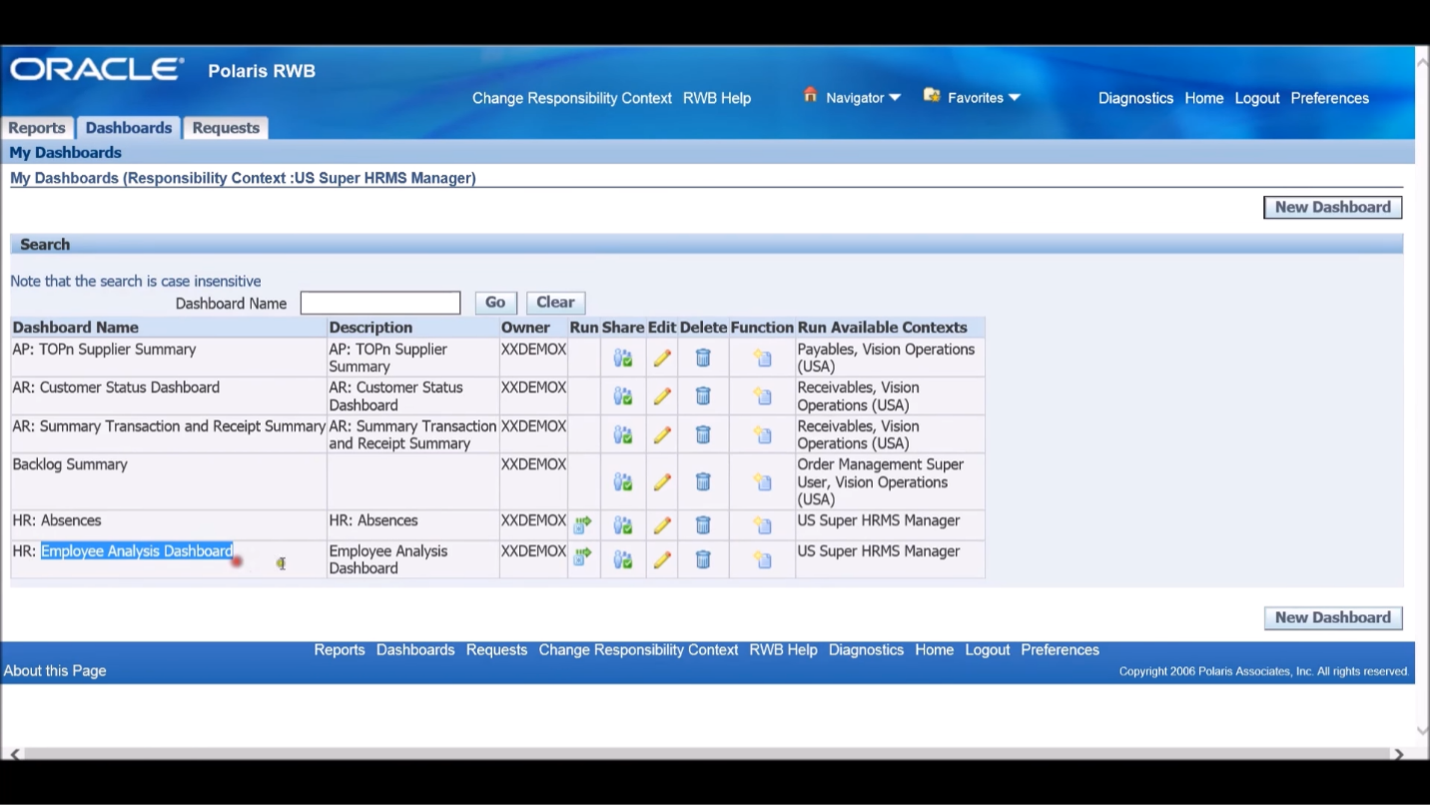The image size is (1430, 809).
Task: Share AR: Summary Transaction and Receipt Summary
Action: click(x=623, y=435)
